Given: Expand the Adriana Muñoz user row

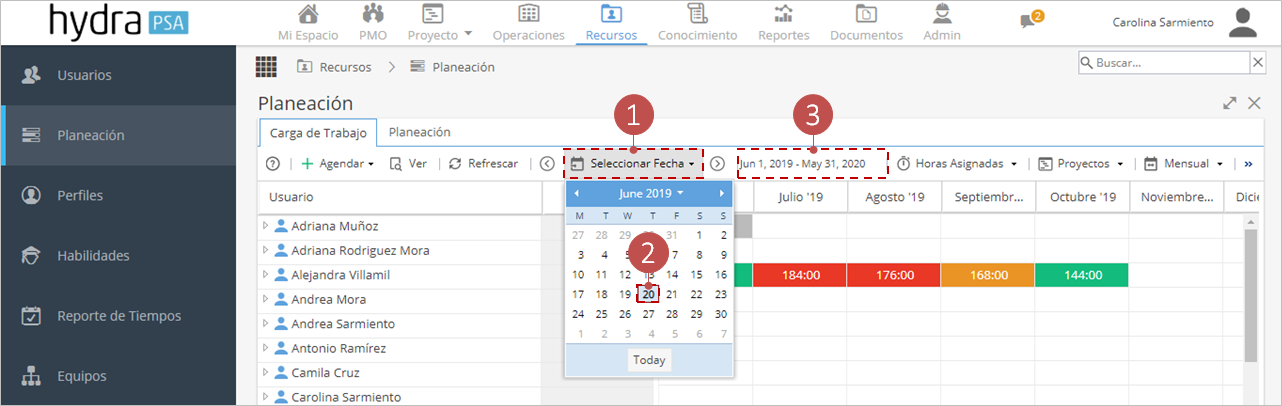Looking at the screenshot, I should click(x=266, y=226).
